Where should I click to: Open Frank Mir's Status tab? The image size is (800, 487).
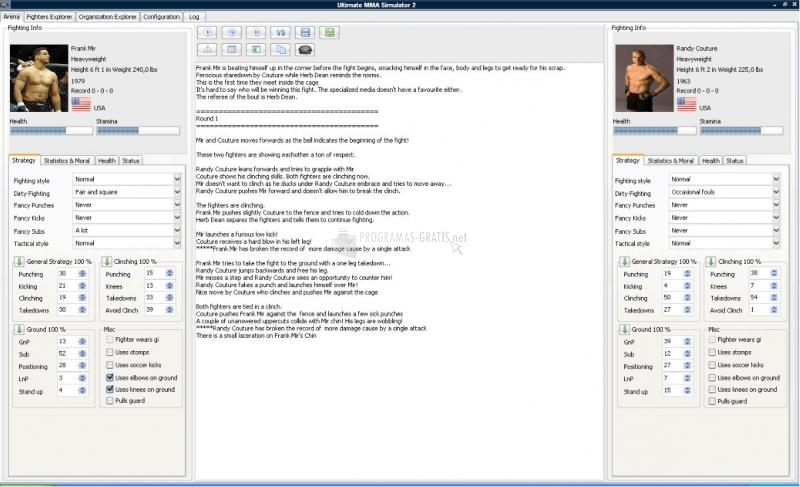coord(131,161)
